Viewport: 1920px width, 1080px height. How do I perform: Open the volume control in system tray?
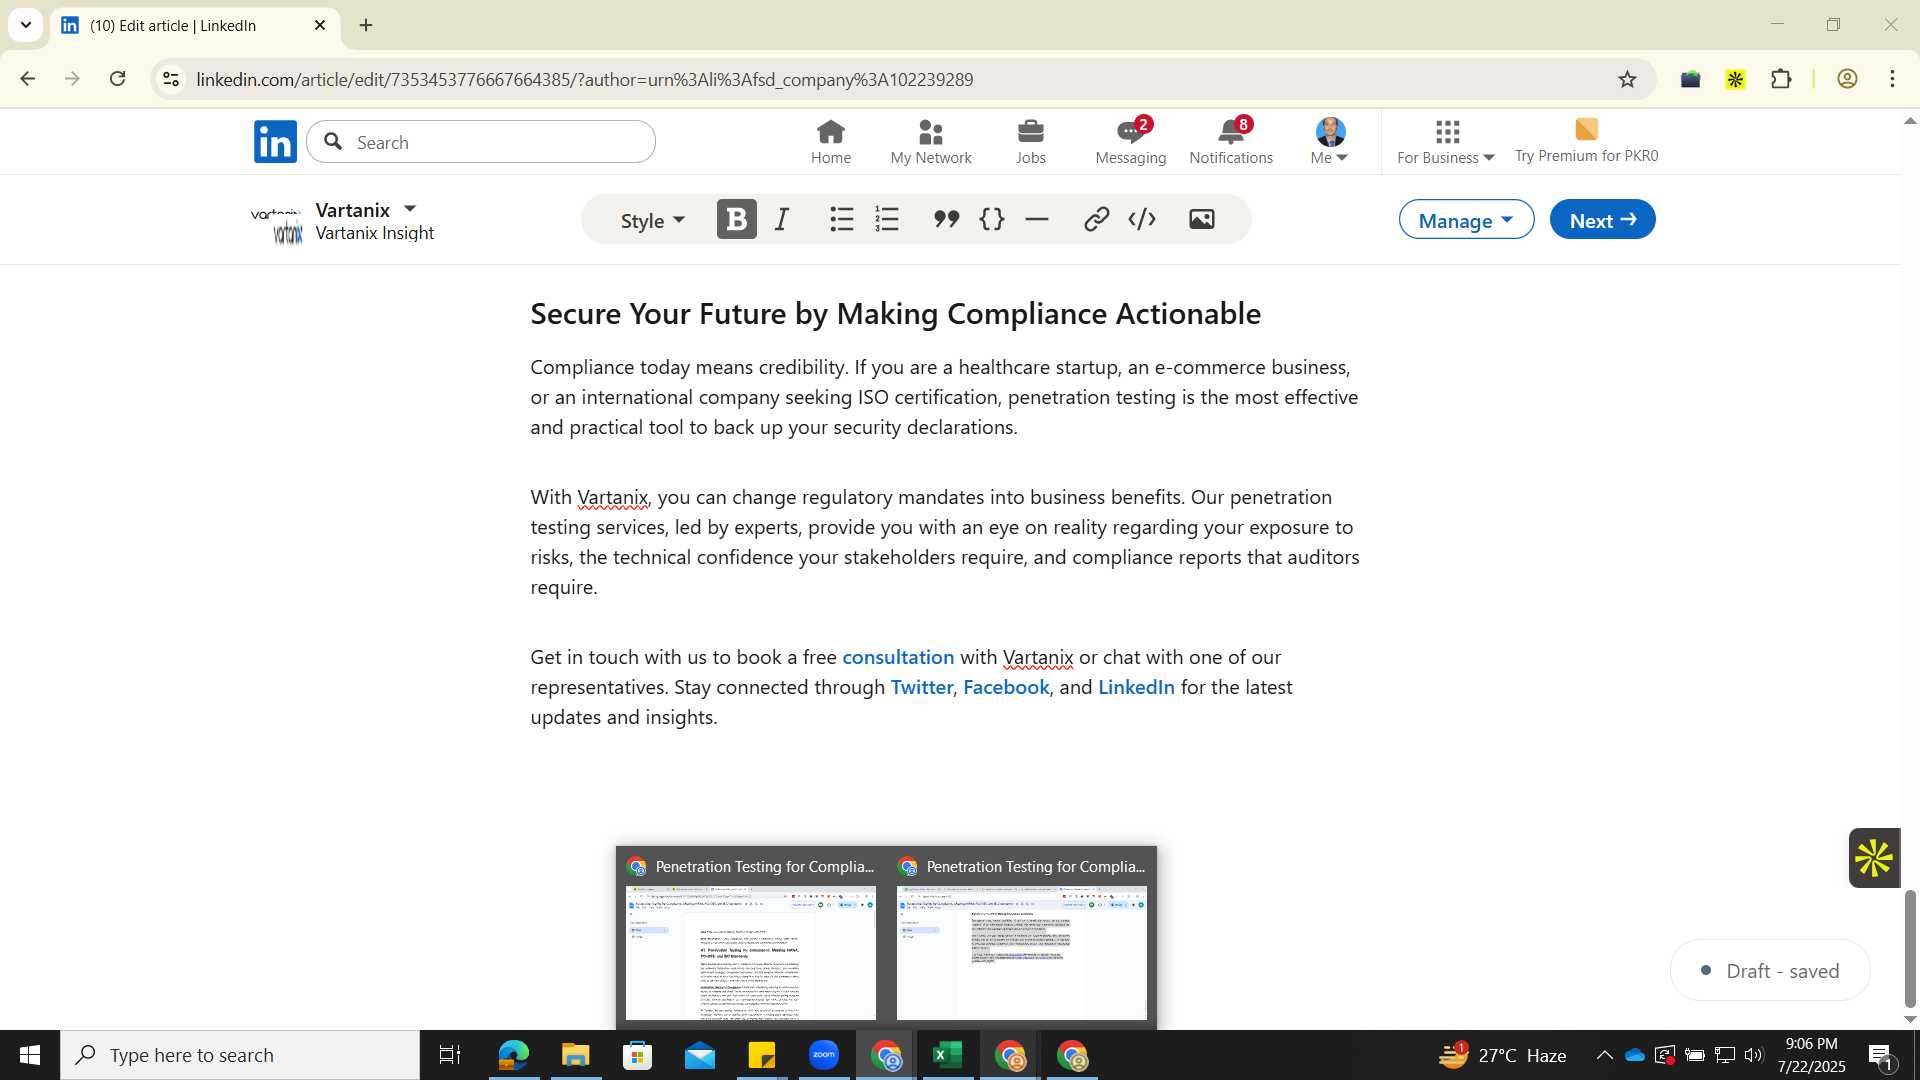(1754, 1055)
